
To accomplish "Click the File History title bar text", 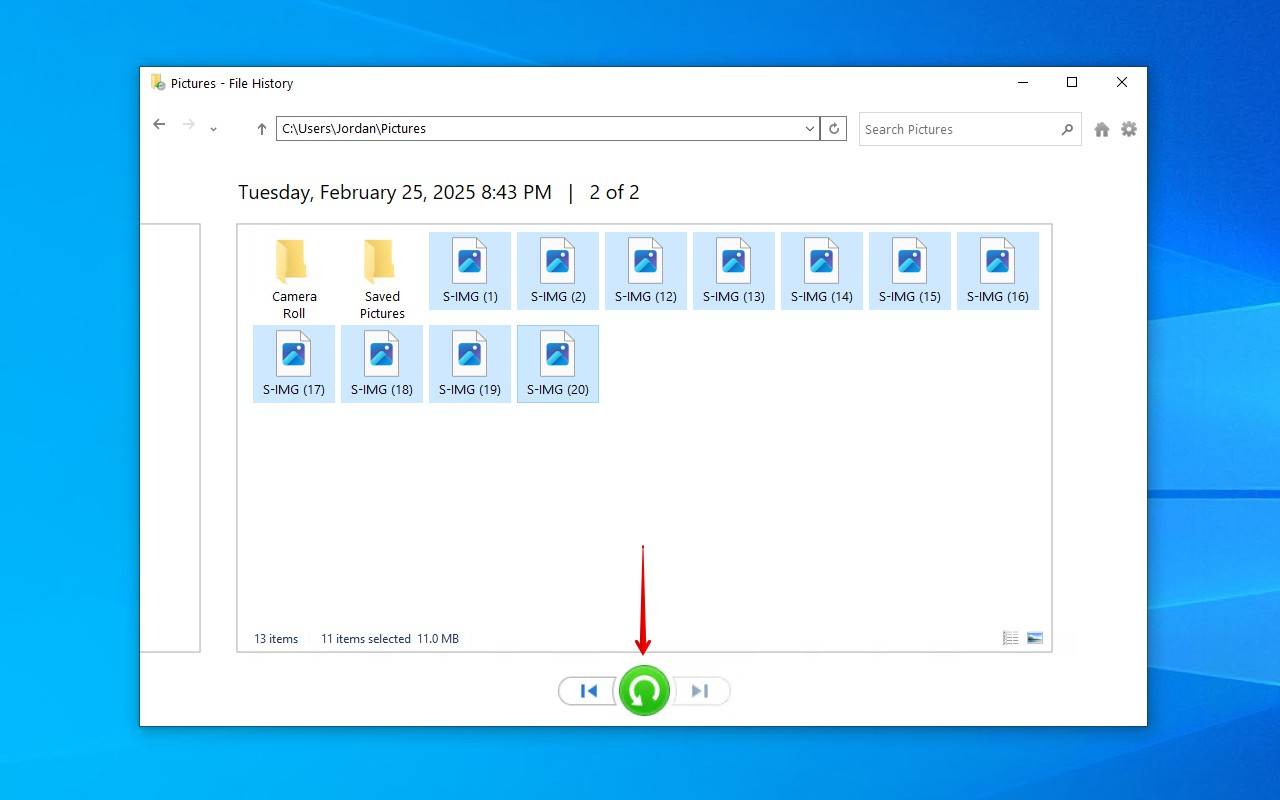I will [x=231, y=83].
